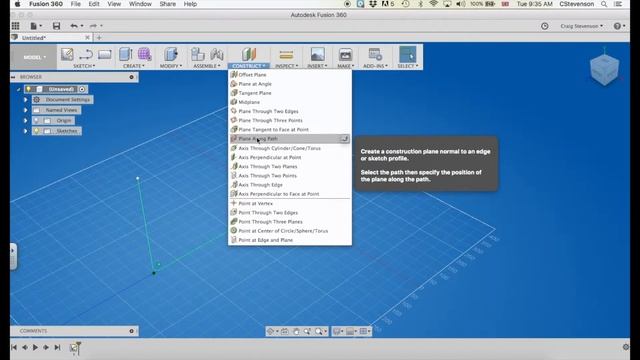Open the MODIFY dropdown label
The width and height of the screenshot is (640, 360).
171,66
